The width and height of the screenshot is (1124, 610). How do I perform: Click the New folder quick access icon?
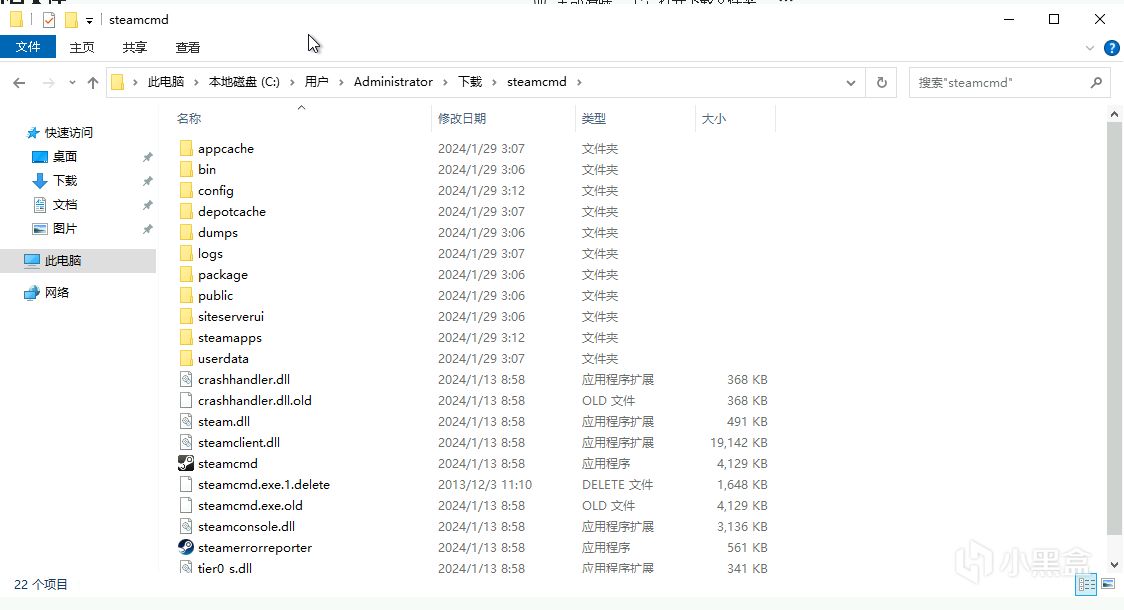71,20
